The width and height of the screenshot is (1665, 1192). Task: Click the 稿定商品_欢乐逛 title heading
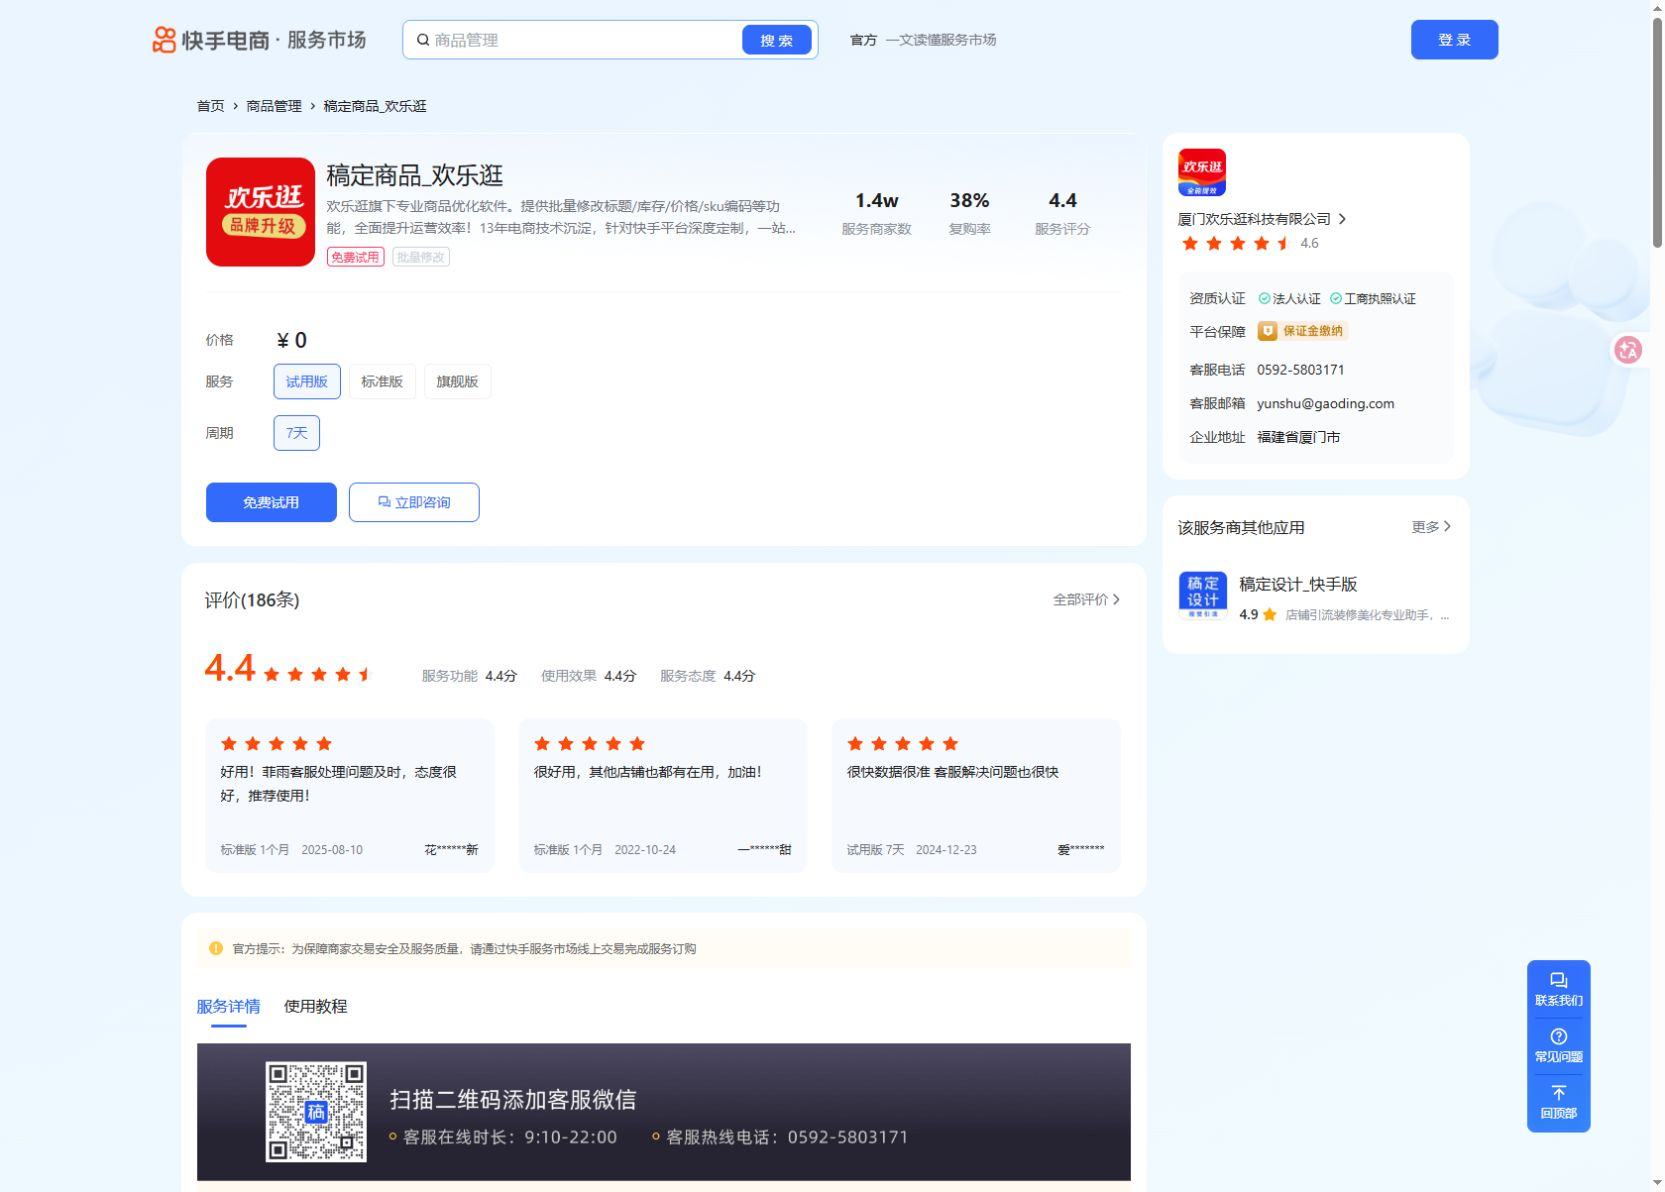click(414, 176)
